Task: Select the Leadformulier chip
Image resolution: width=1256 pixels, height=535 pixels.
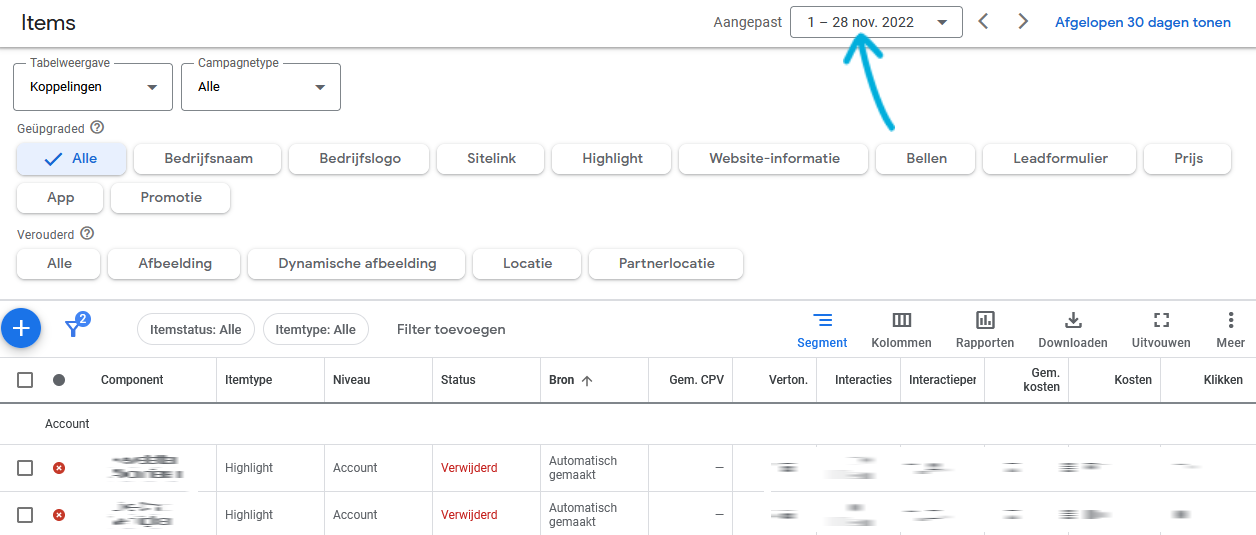Action: 1060,158
